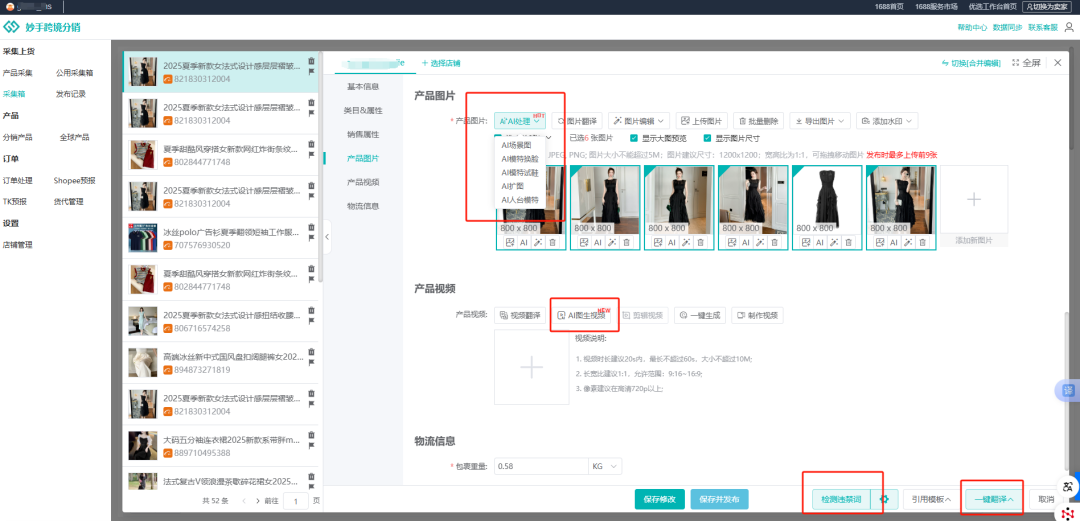
Task: Go to the 基本信息 section tab
Action: [x=363, y=87]
